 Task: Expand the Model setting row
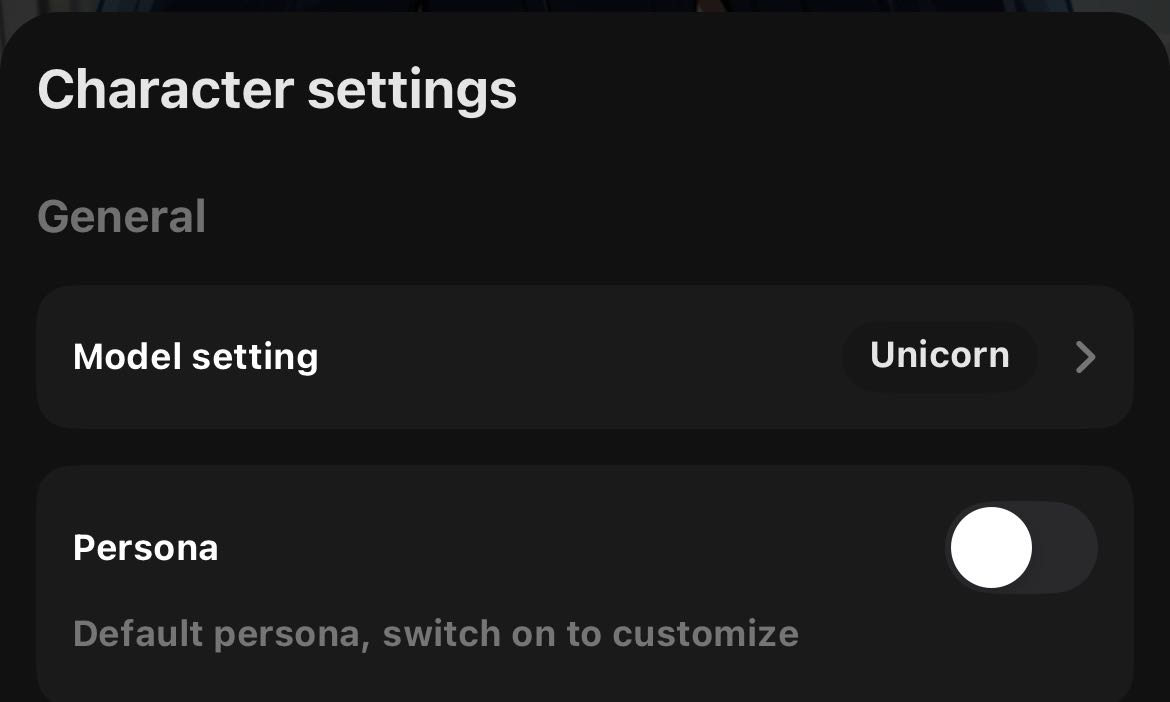point(585,357)
